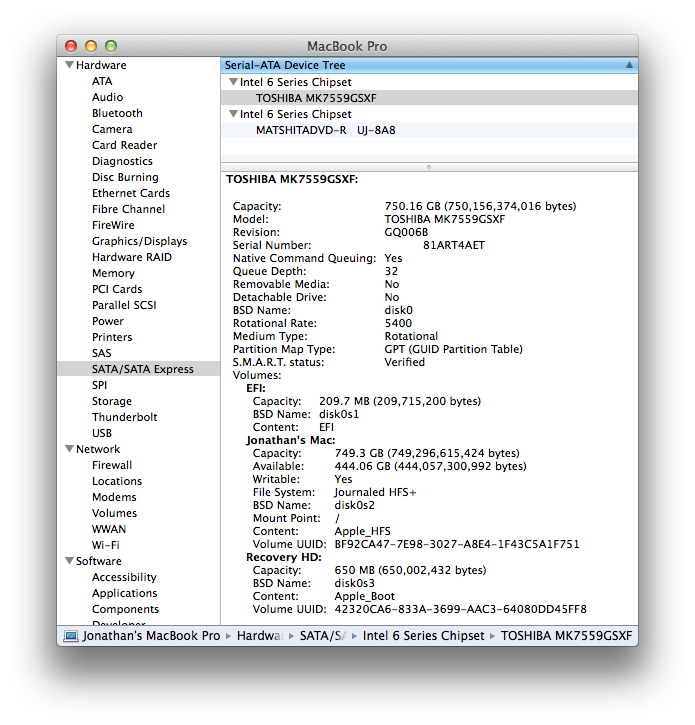
Task: Select MATSHITADVD-R UJ-8A8 device row
Action: 429,130
